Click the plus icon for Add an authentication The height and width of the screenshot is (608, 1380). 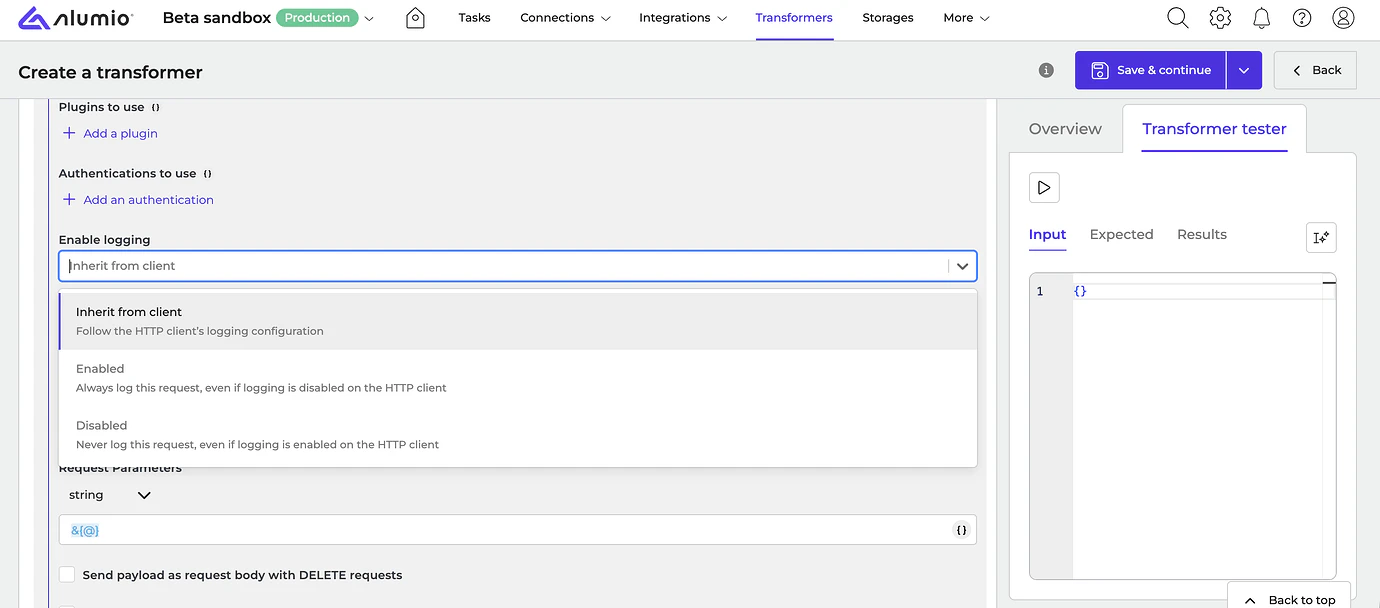pyautogui.click(x=69, y=200)
